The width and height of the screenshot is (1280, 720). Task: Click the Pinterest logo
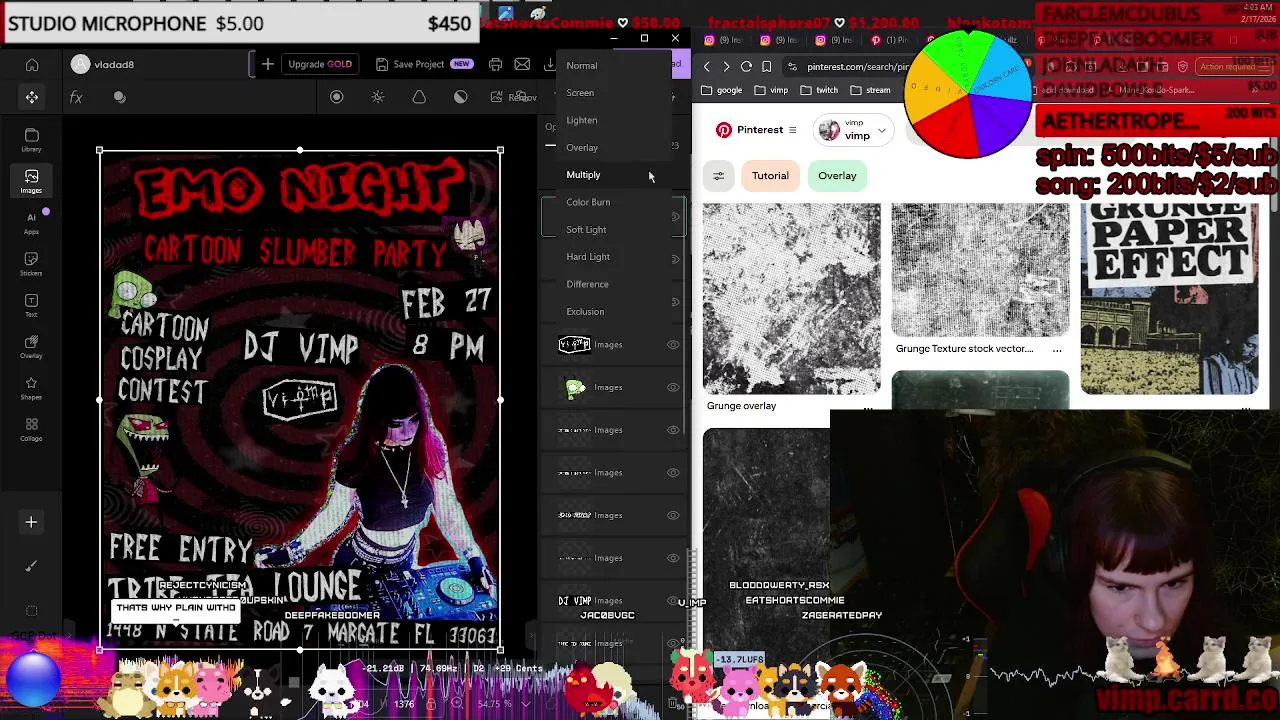[x=724, y=130]
